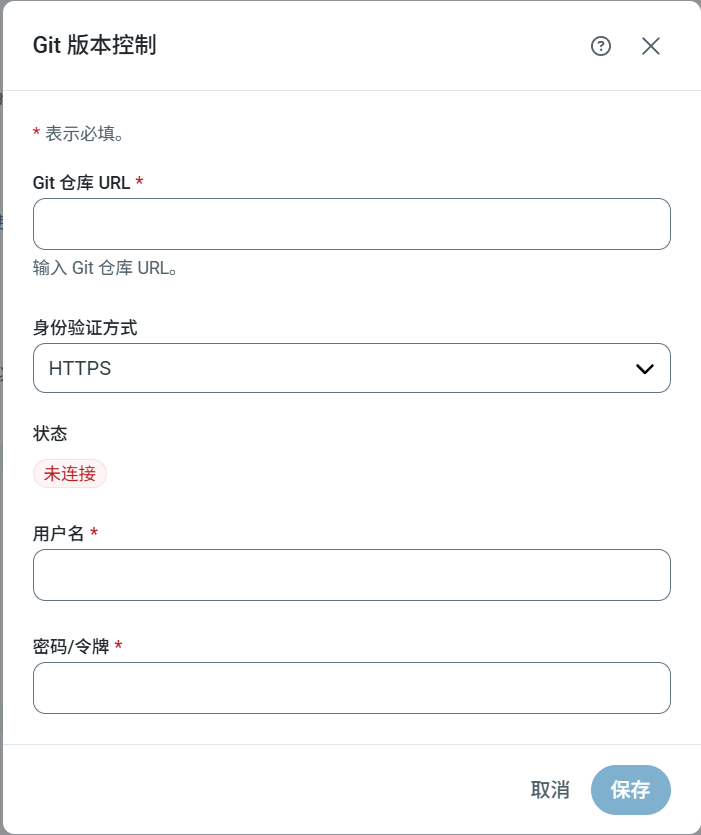Focus the 用户名 input field

pos(351,575)
